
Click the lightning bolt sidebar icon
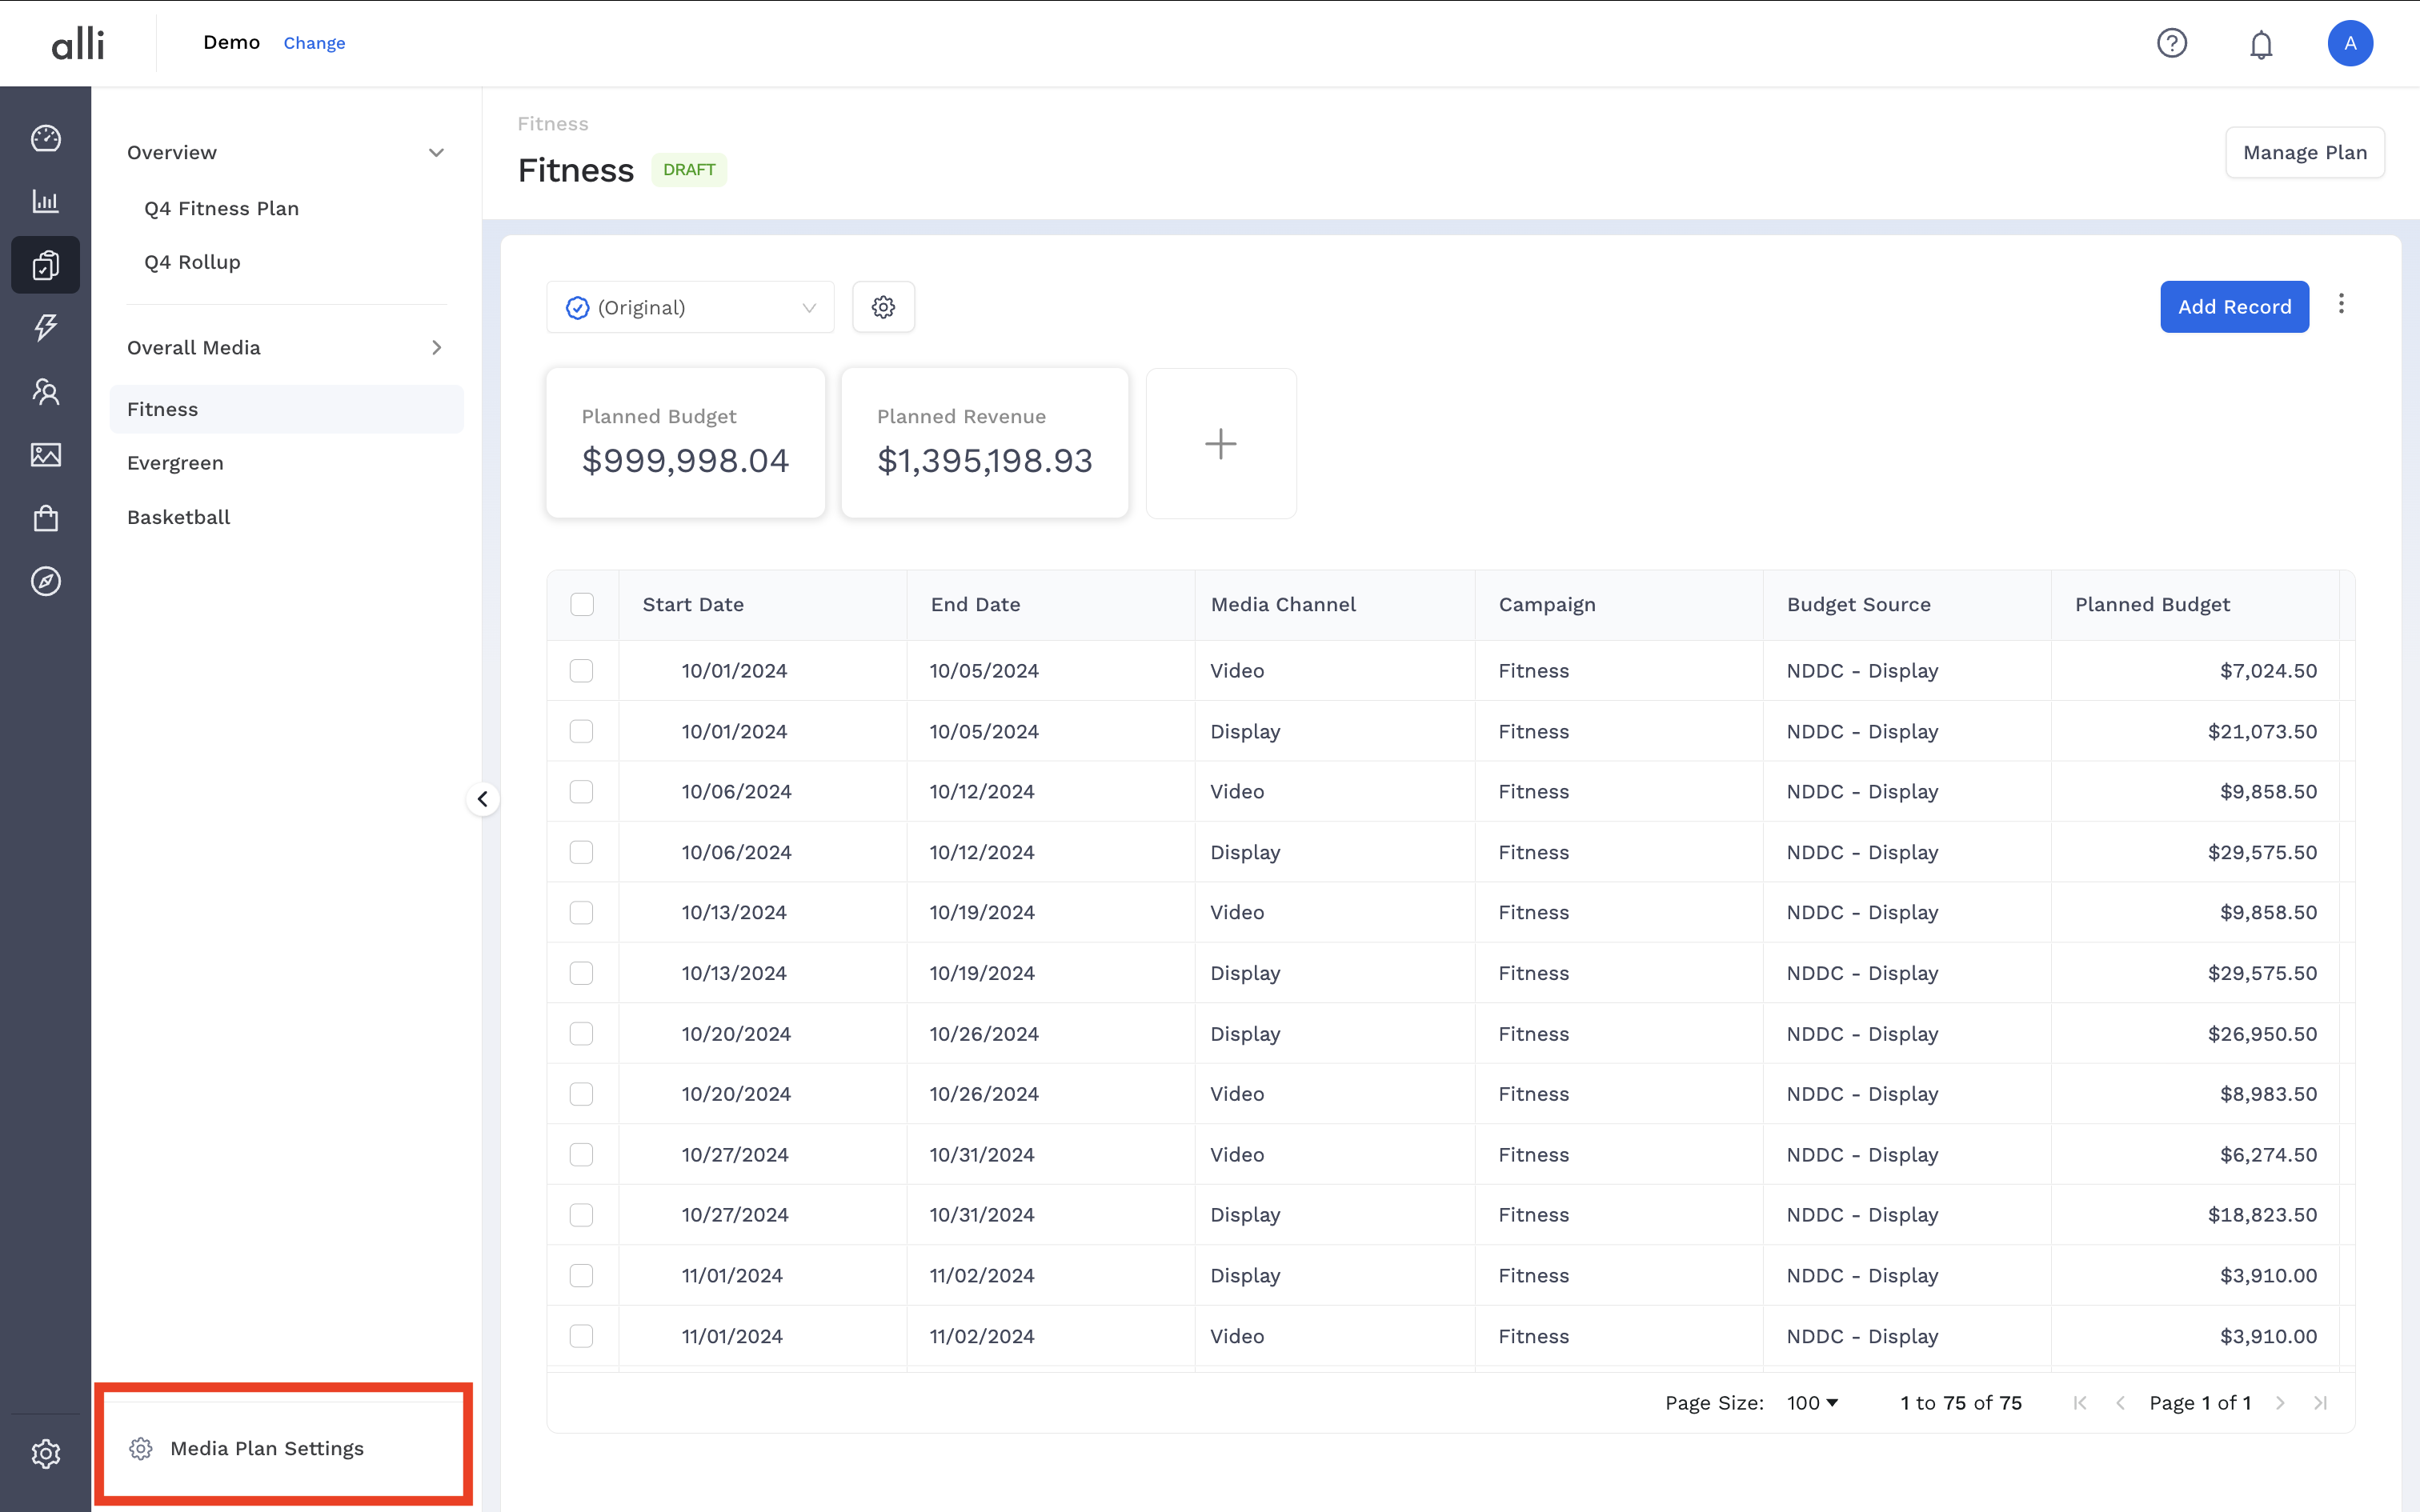[46, 327]
